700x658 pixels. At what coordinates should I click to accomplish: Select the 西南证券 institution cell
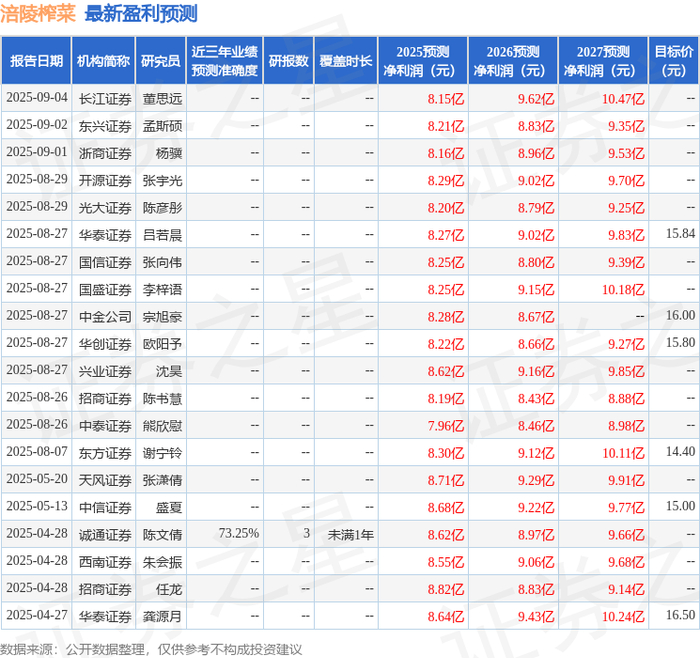coord(105,562)
